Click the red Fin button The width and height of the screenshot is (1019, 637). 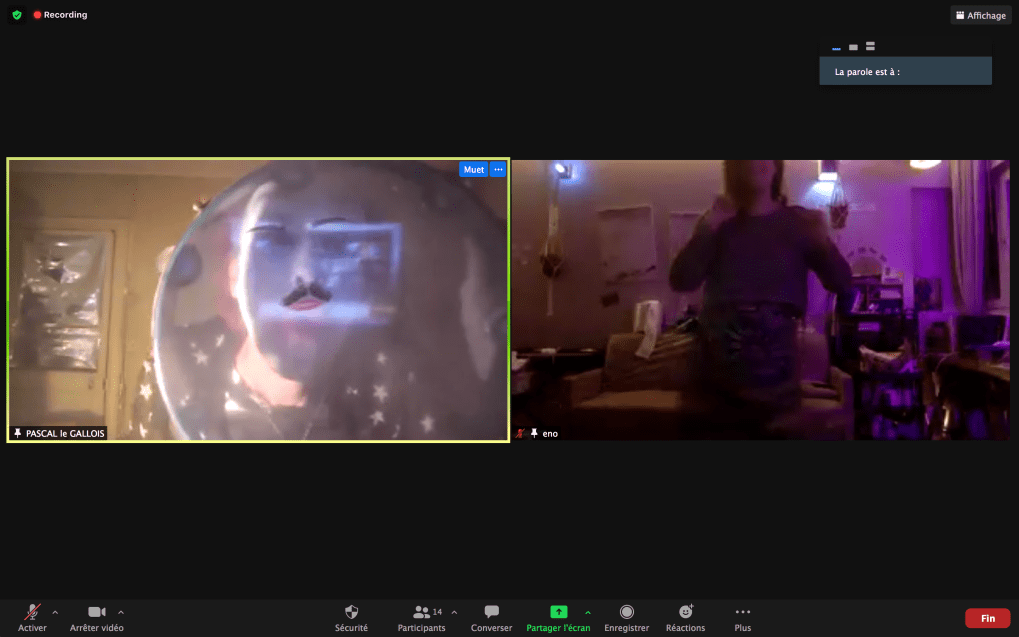(x=987, y=618)
